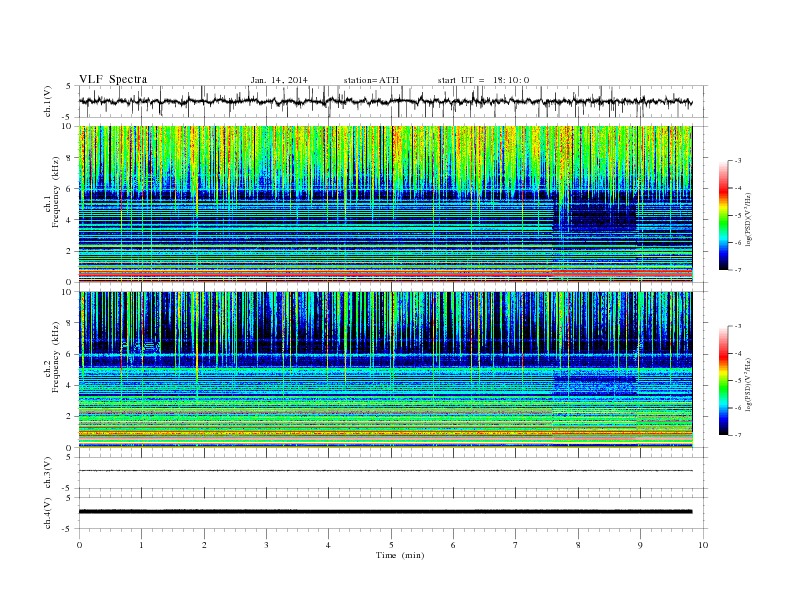Click the 'VLF Spectra' plot title
The image size is (792, 612).
click(113, 79)
